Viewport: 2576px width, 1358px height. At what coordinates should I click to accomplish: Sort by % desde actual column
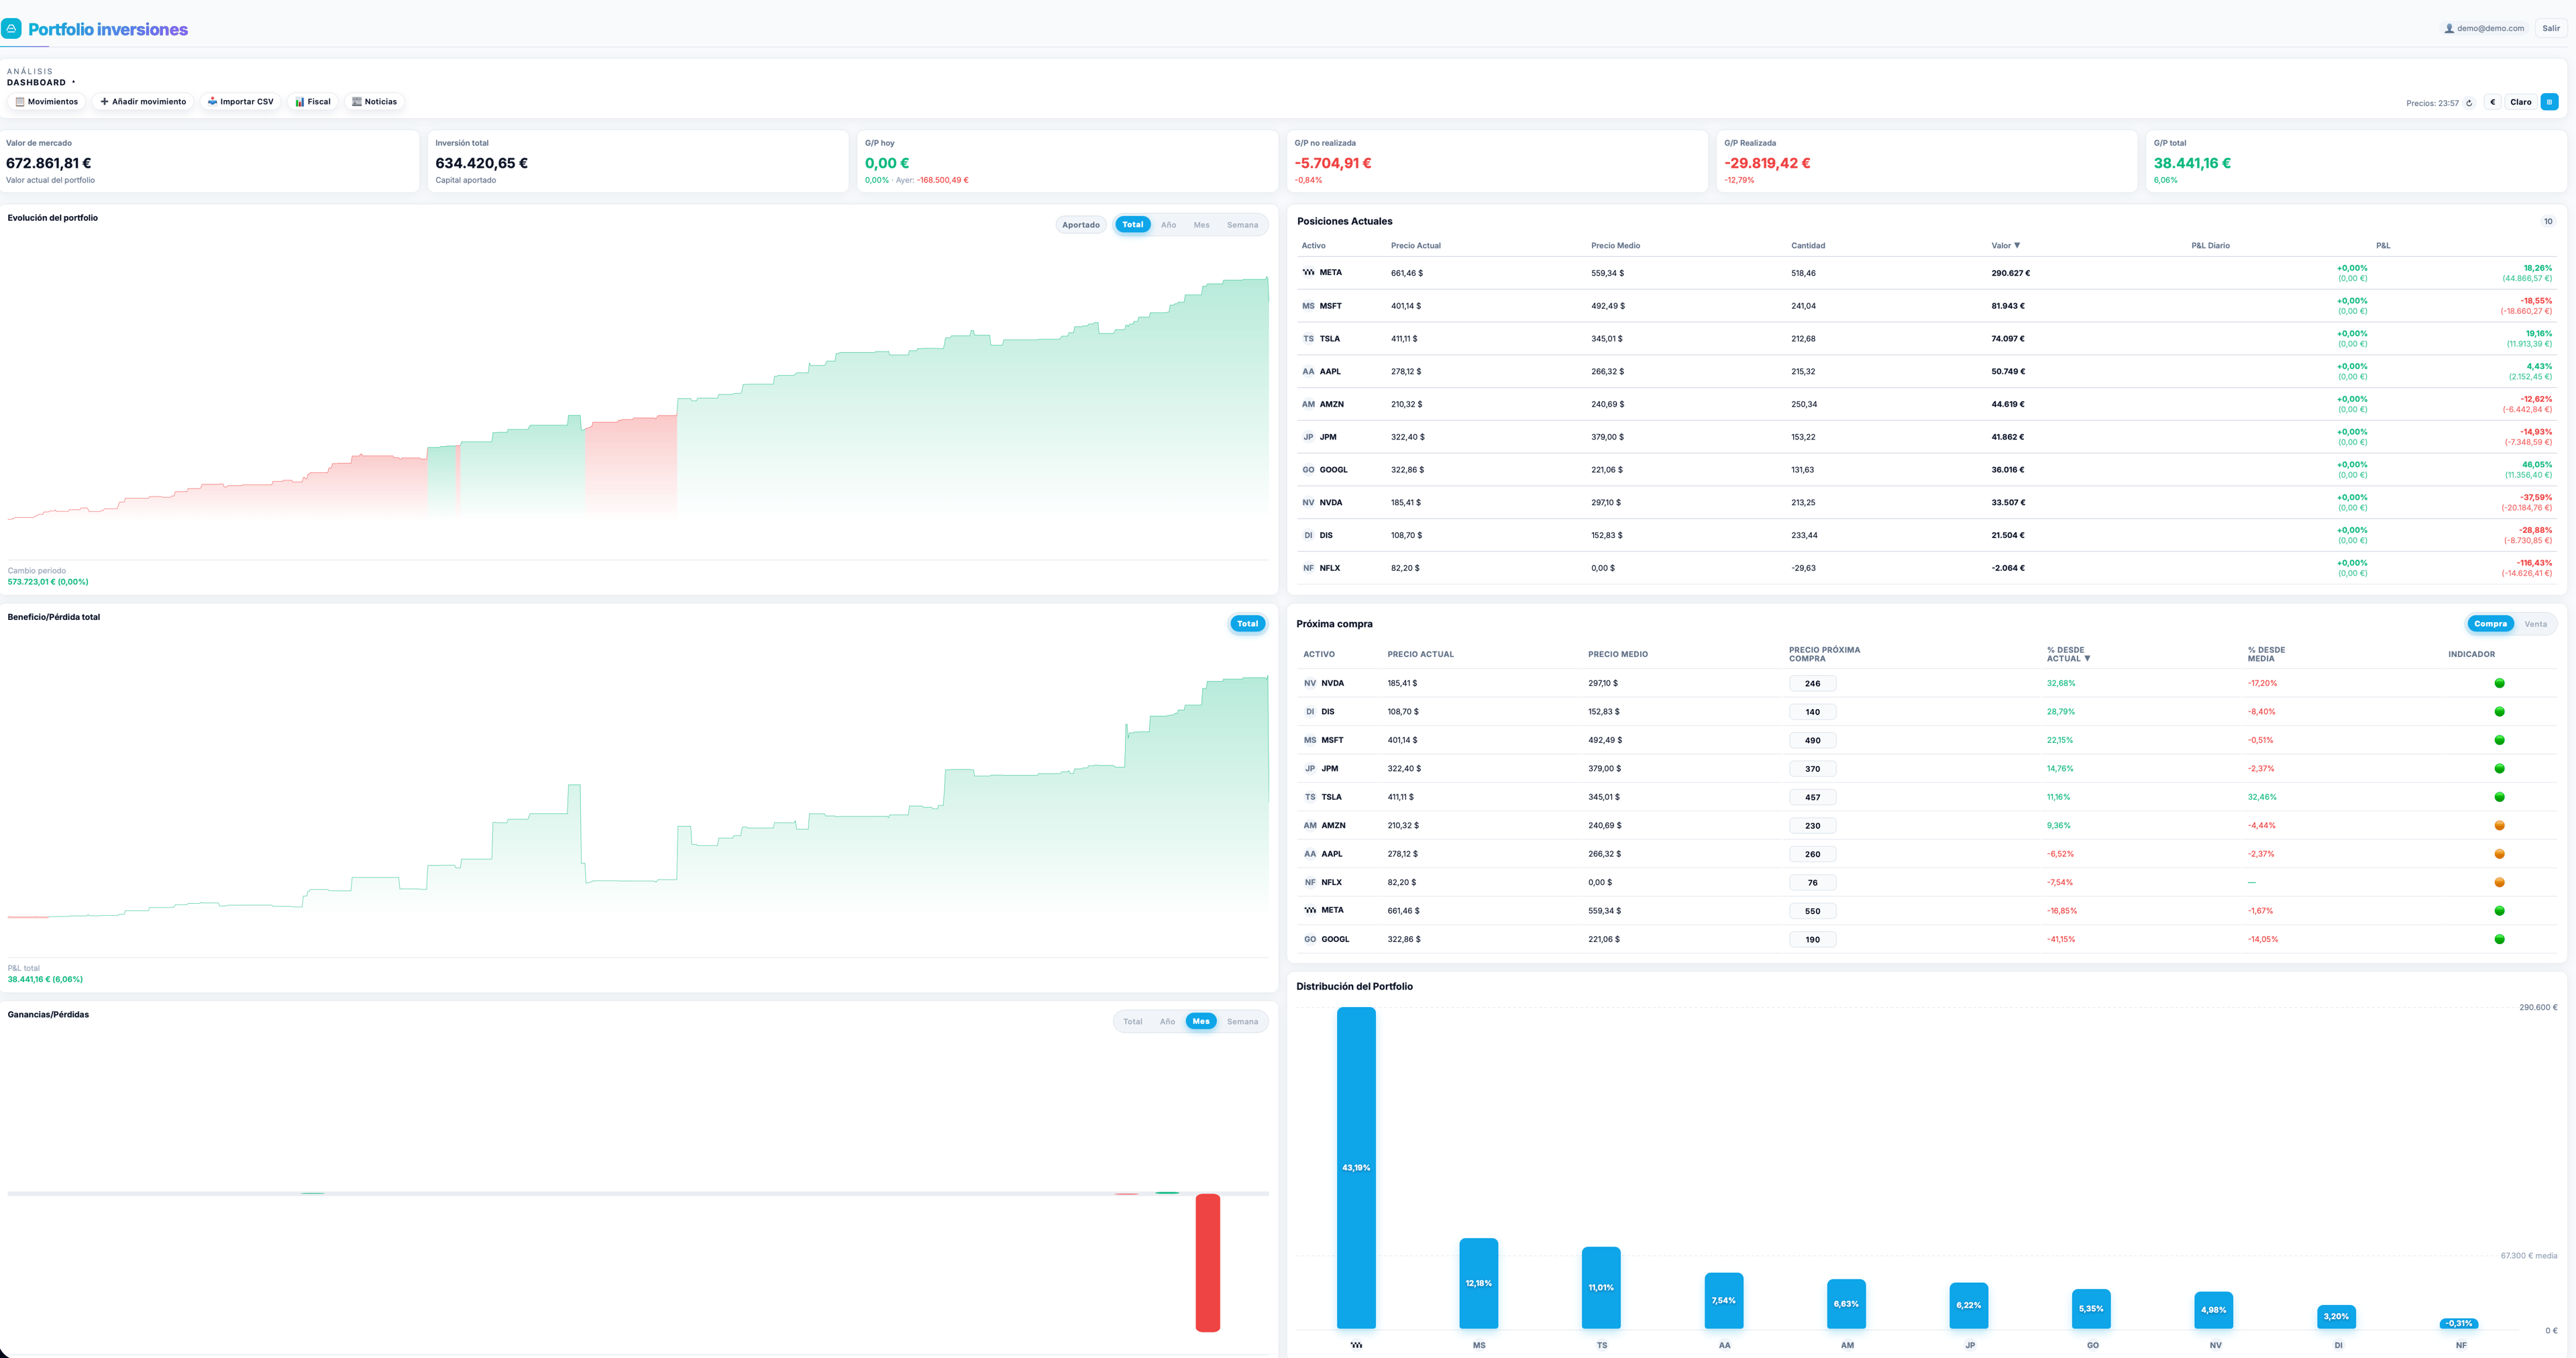coord(2067,654)
